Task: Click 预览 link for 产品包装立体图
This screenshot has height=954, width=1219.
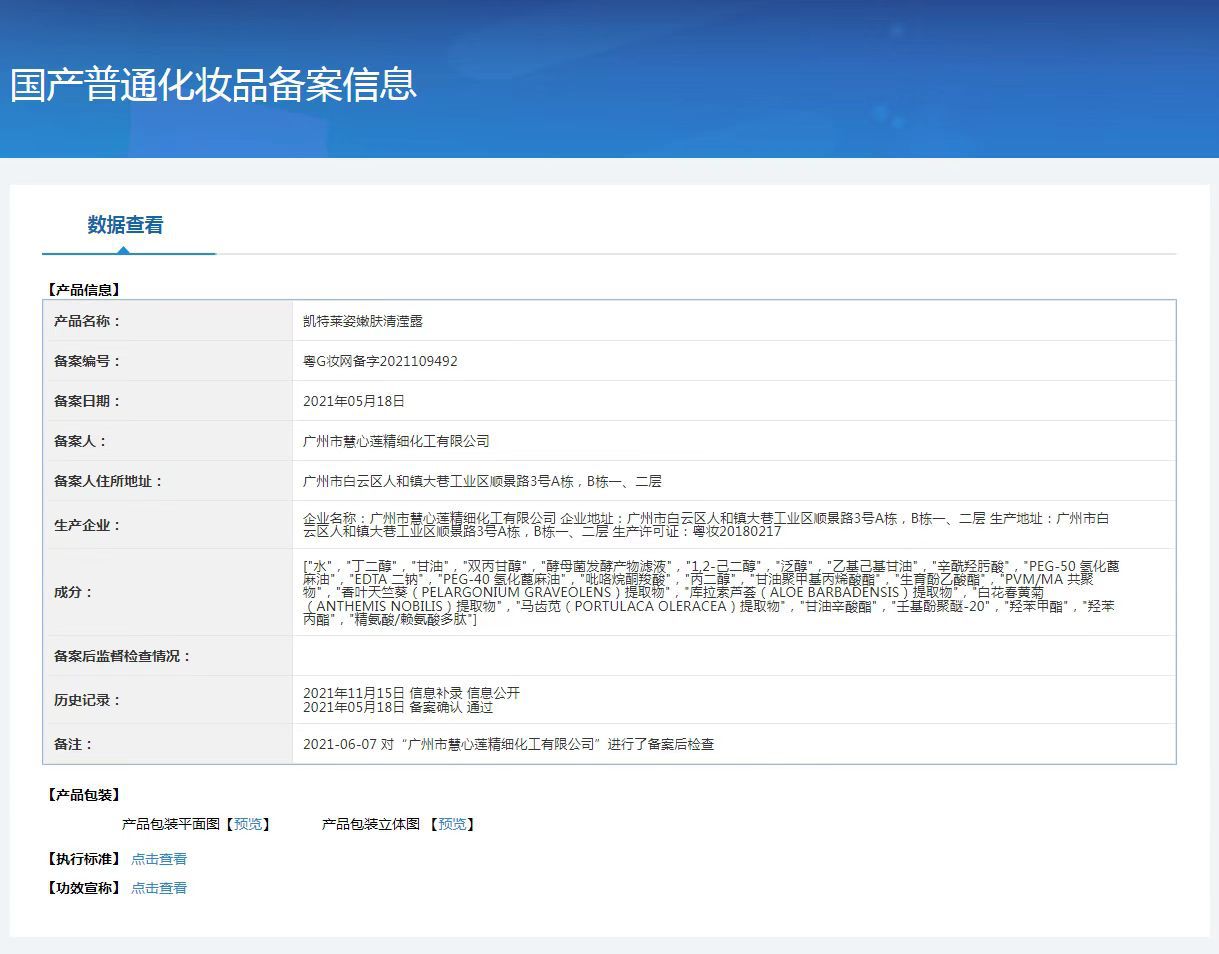Action: 452,824
